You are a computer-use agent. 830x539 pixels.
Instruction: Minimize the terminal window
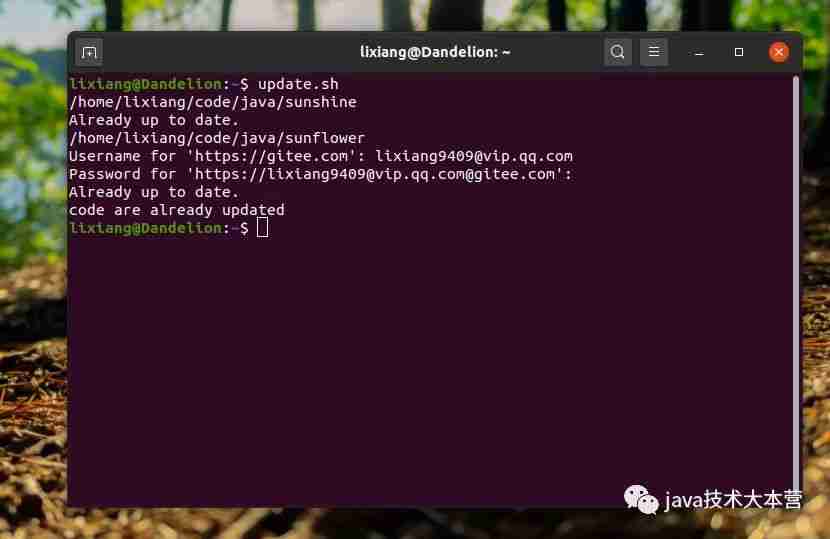point(699,52)
